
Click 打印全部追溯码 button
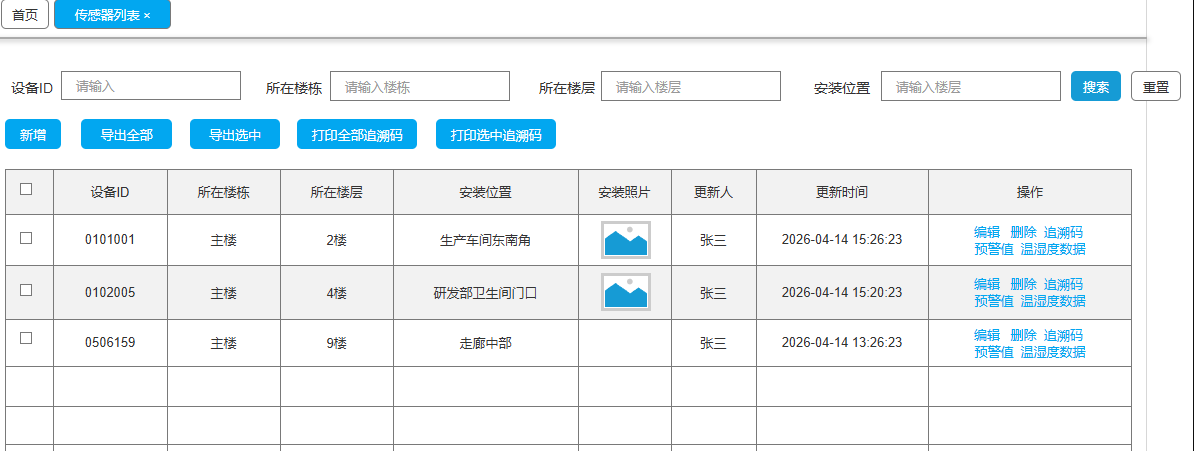click(357, 134)
